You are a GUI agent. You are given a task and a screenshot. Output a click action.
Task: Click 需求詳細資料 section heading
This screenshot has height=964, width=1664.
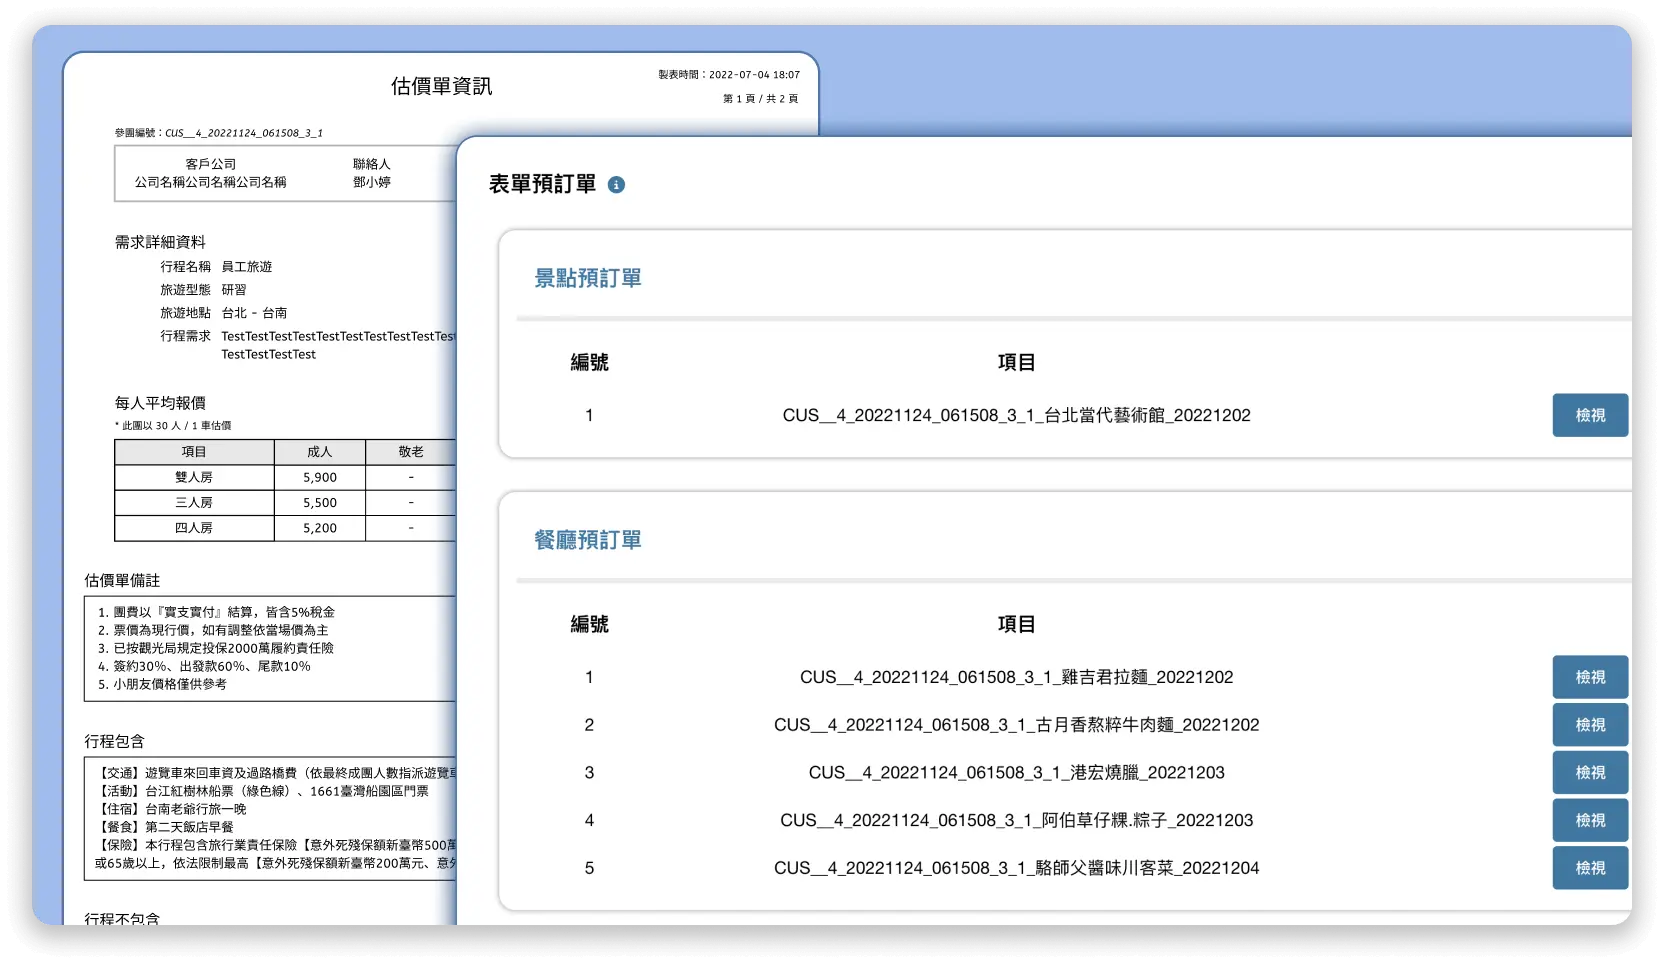click(160, 242)
